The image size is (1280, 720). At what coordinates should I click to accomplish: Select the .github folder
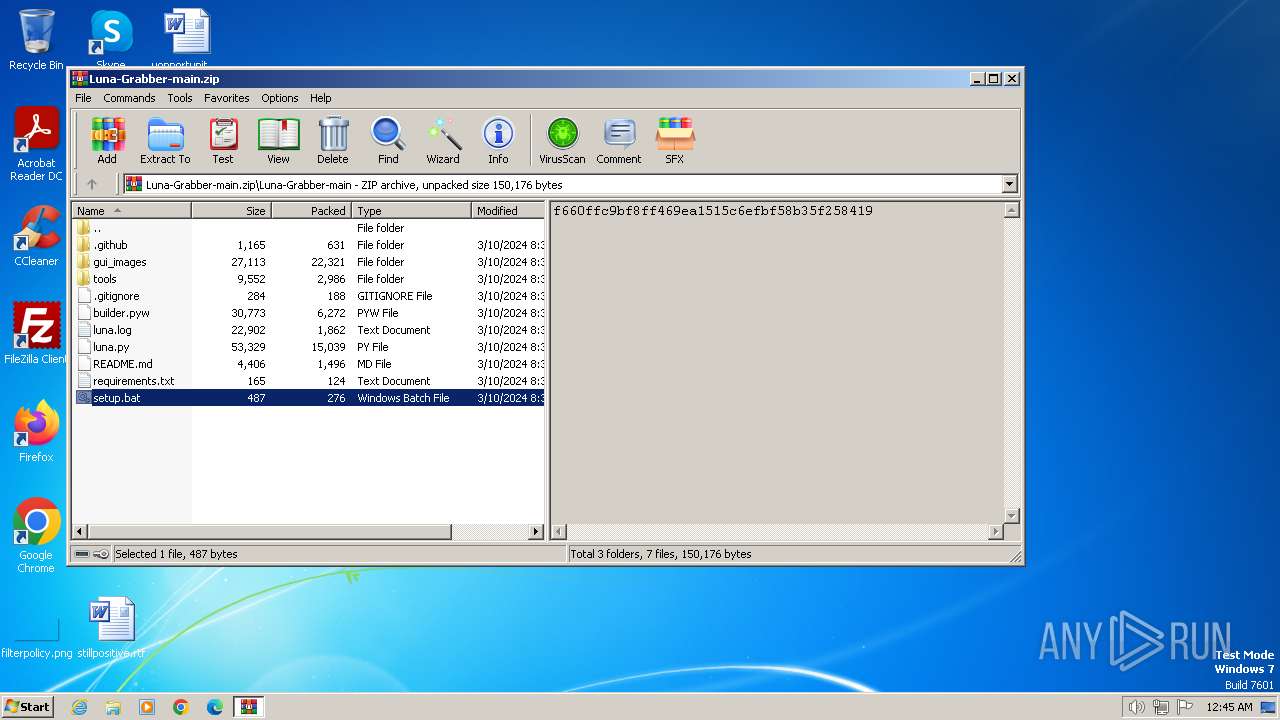308,245
